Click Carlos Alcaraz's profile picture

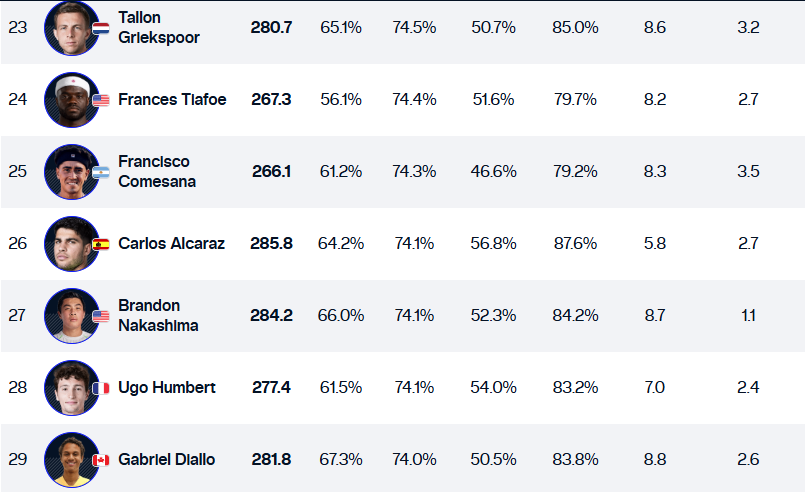pyautogui.click(x=71, y=244)
